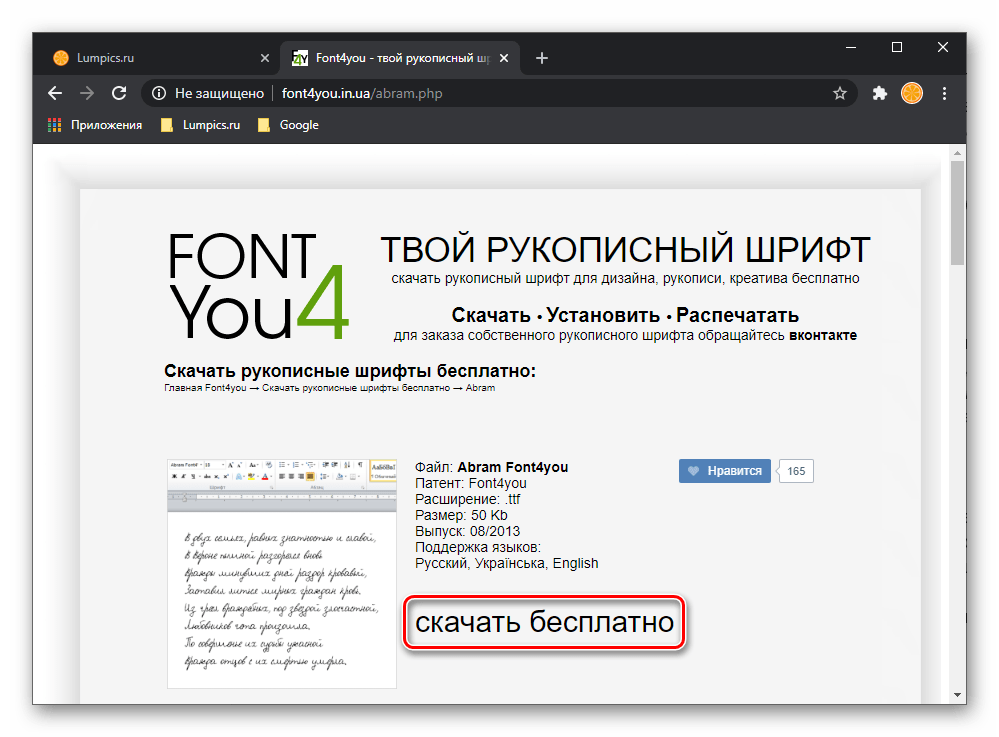Click the Abram font preview thumbnail
Screen dimensions: 999x737
(281, 574)
